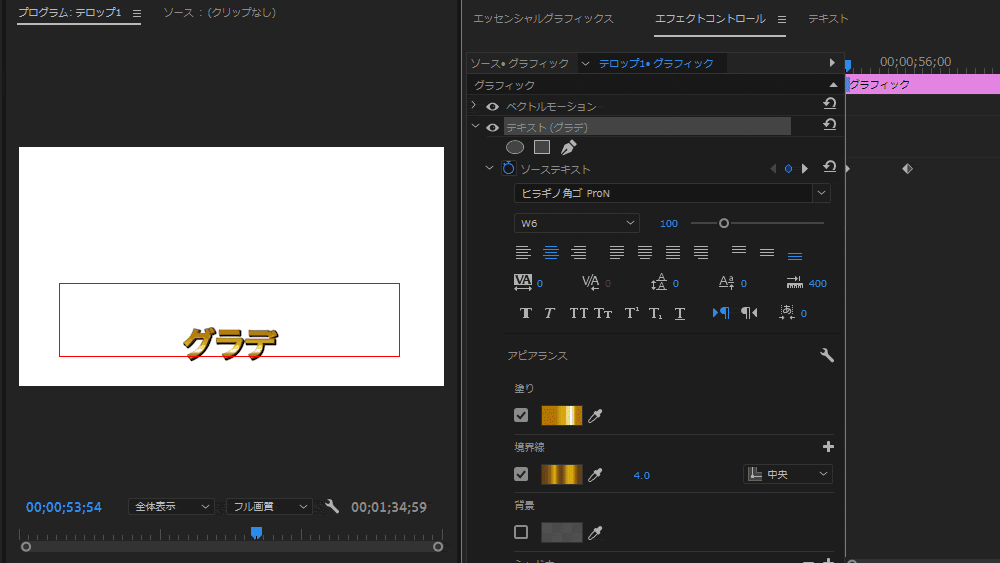Open the プログラム: テロップ1 panel menu

click(x=136, y=13)
